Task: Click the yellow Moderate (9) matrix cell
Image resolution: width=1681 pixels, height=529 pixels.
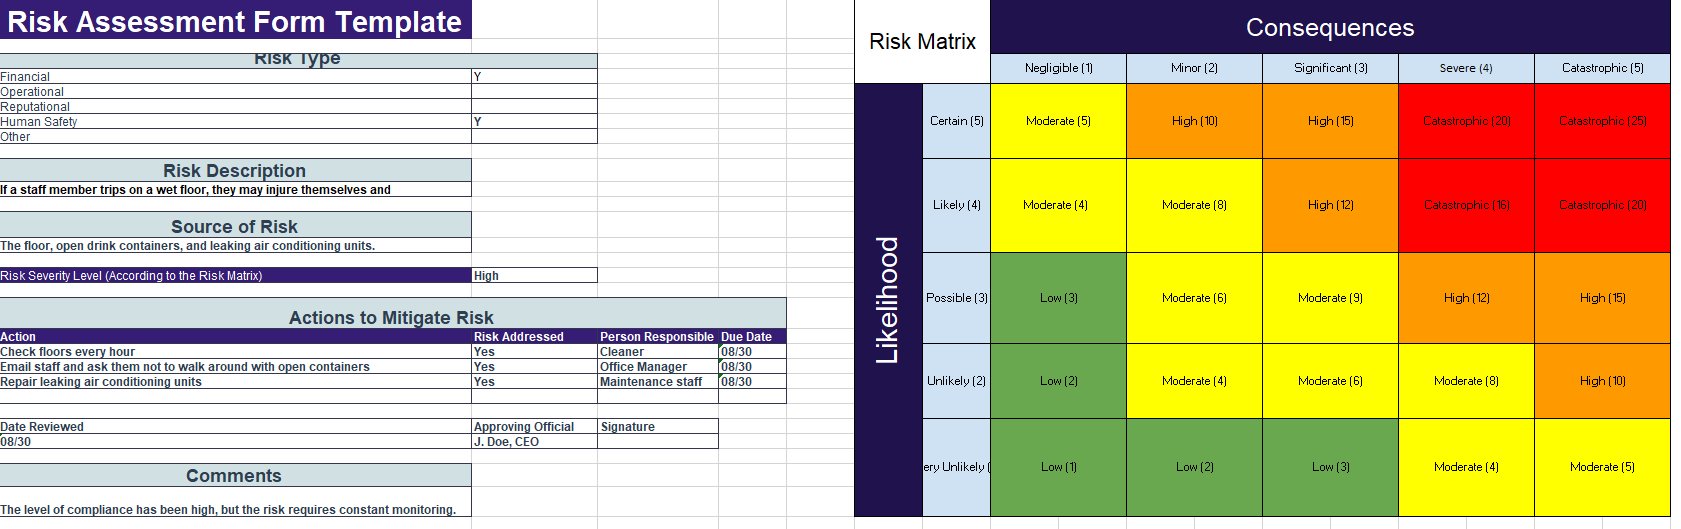Action: [1330, 298]
